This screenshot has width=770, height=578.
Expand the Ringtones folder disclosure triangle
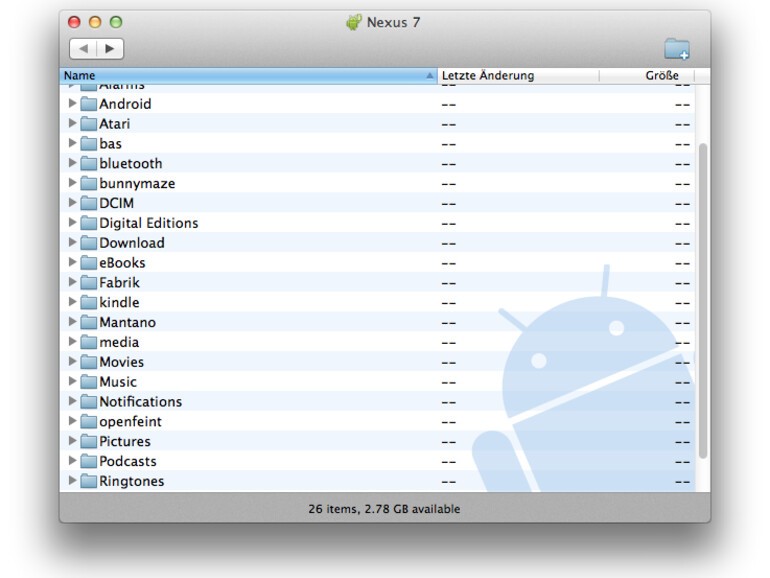point(72,480)
